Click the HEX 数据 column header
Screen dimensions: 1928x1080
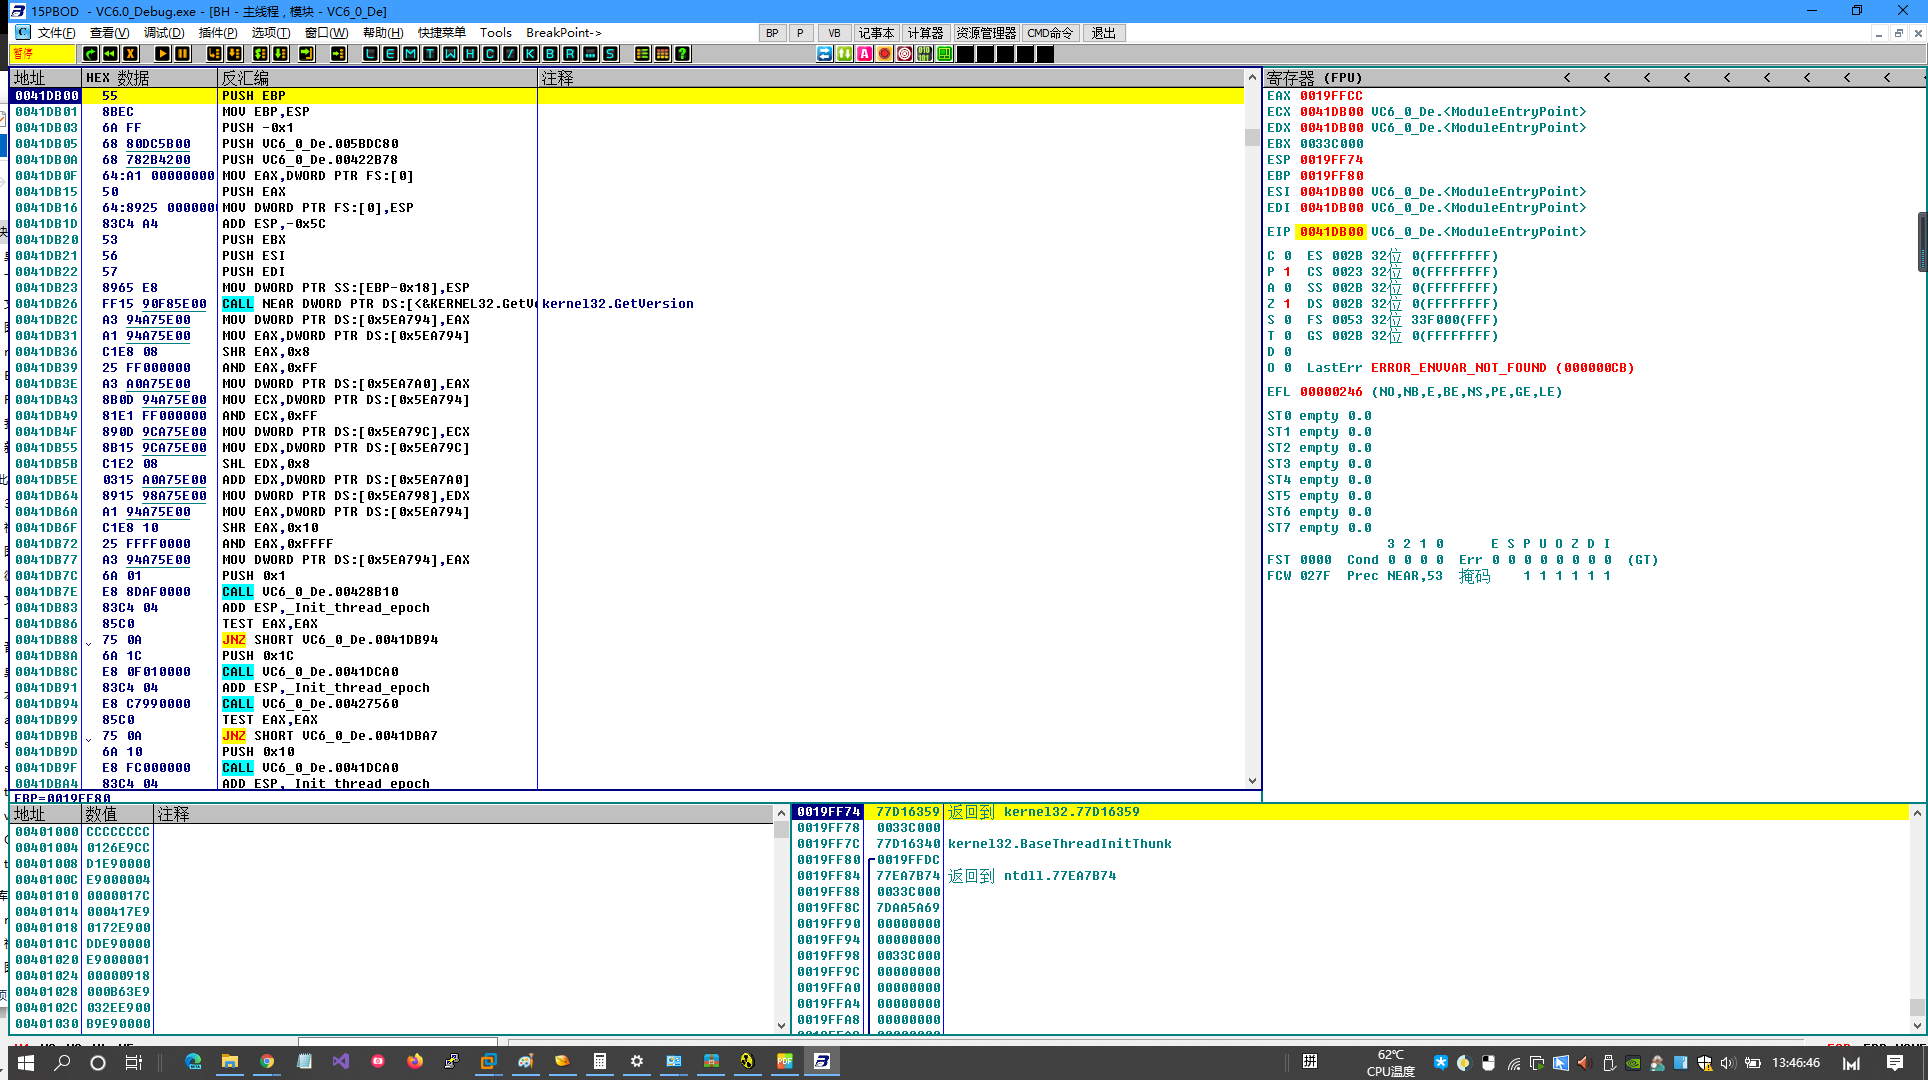pyautogui.click(x=149, y=78)
